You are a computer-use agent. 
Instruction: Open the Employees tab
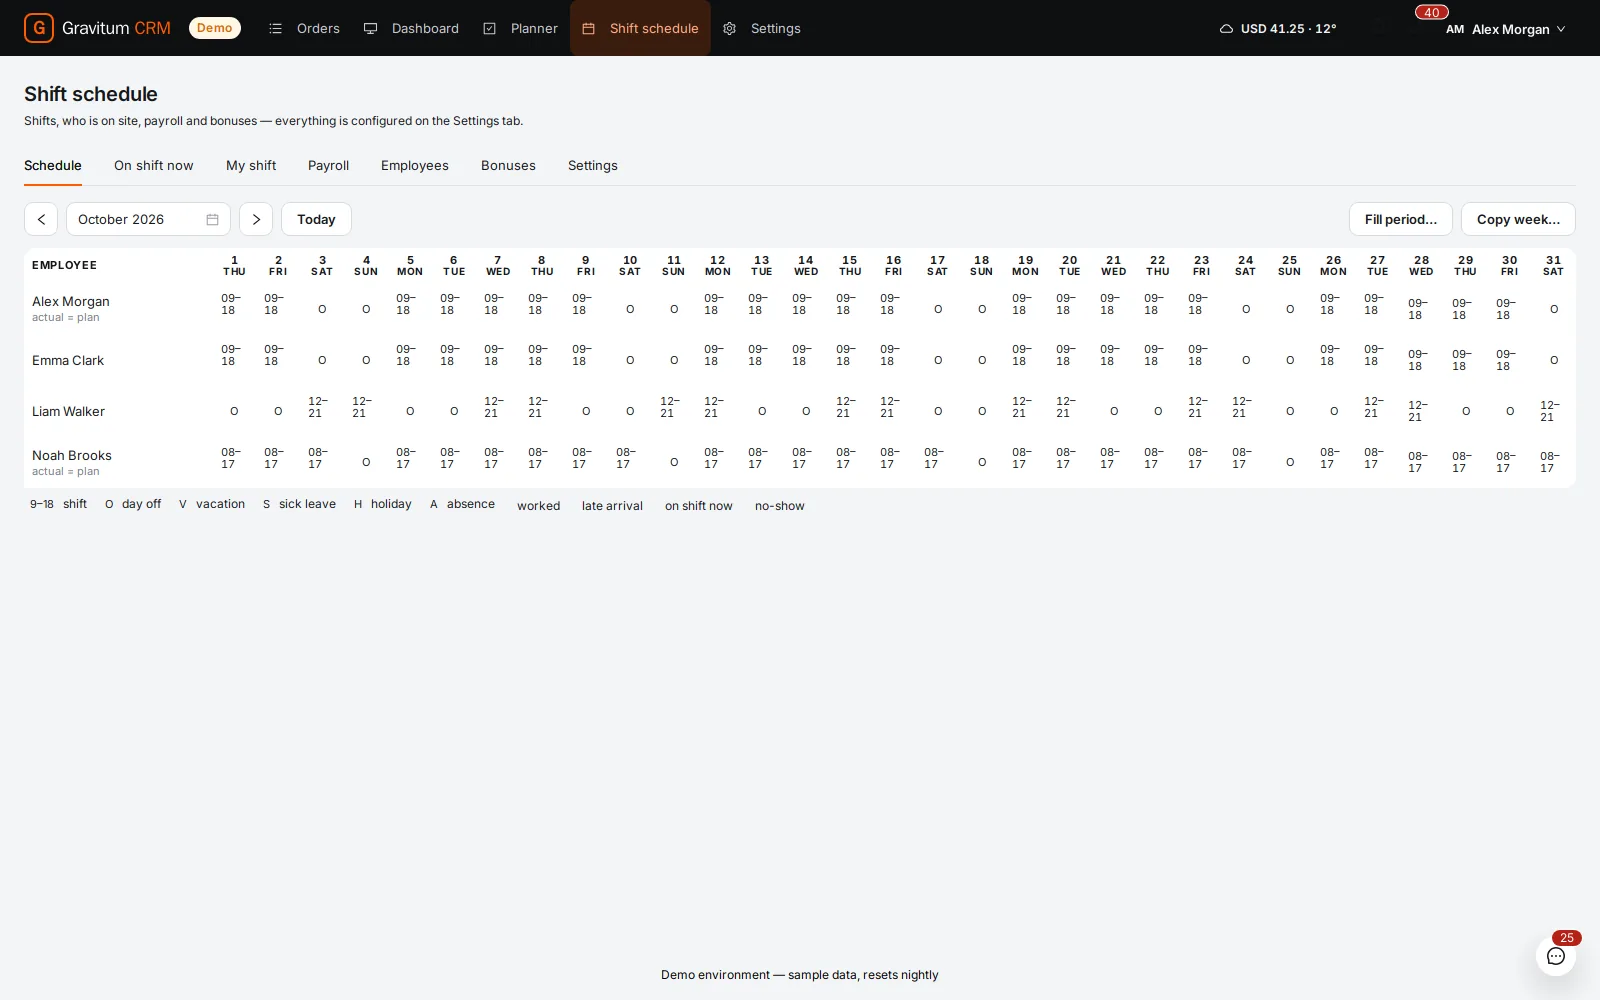(x=415, y=166)
